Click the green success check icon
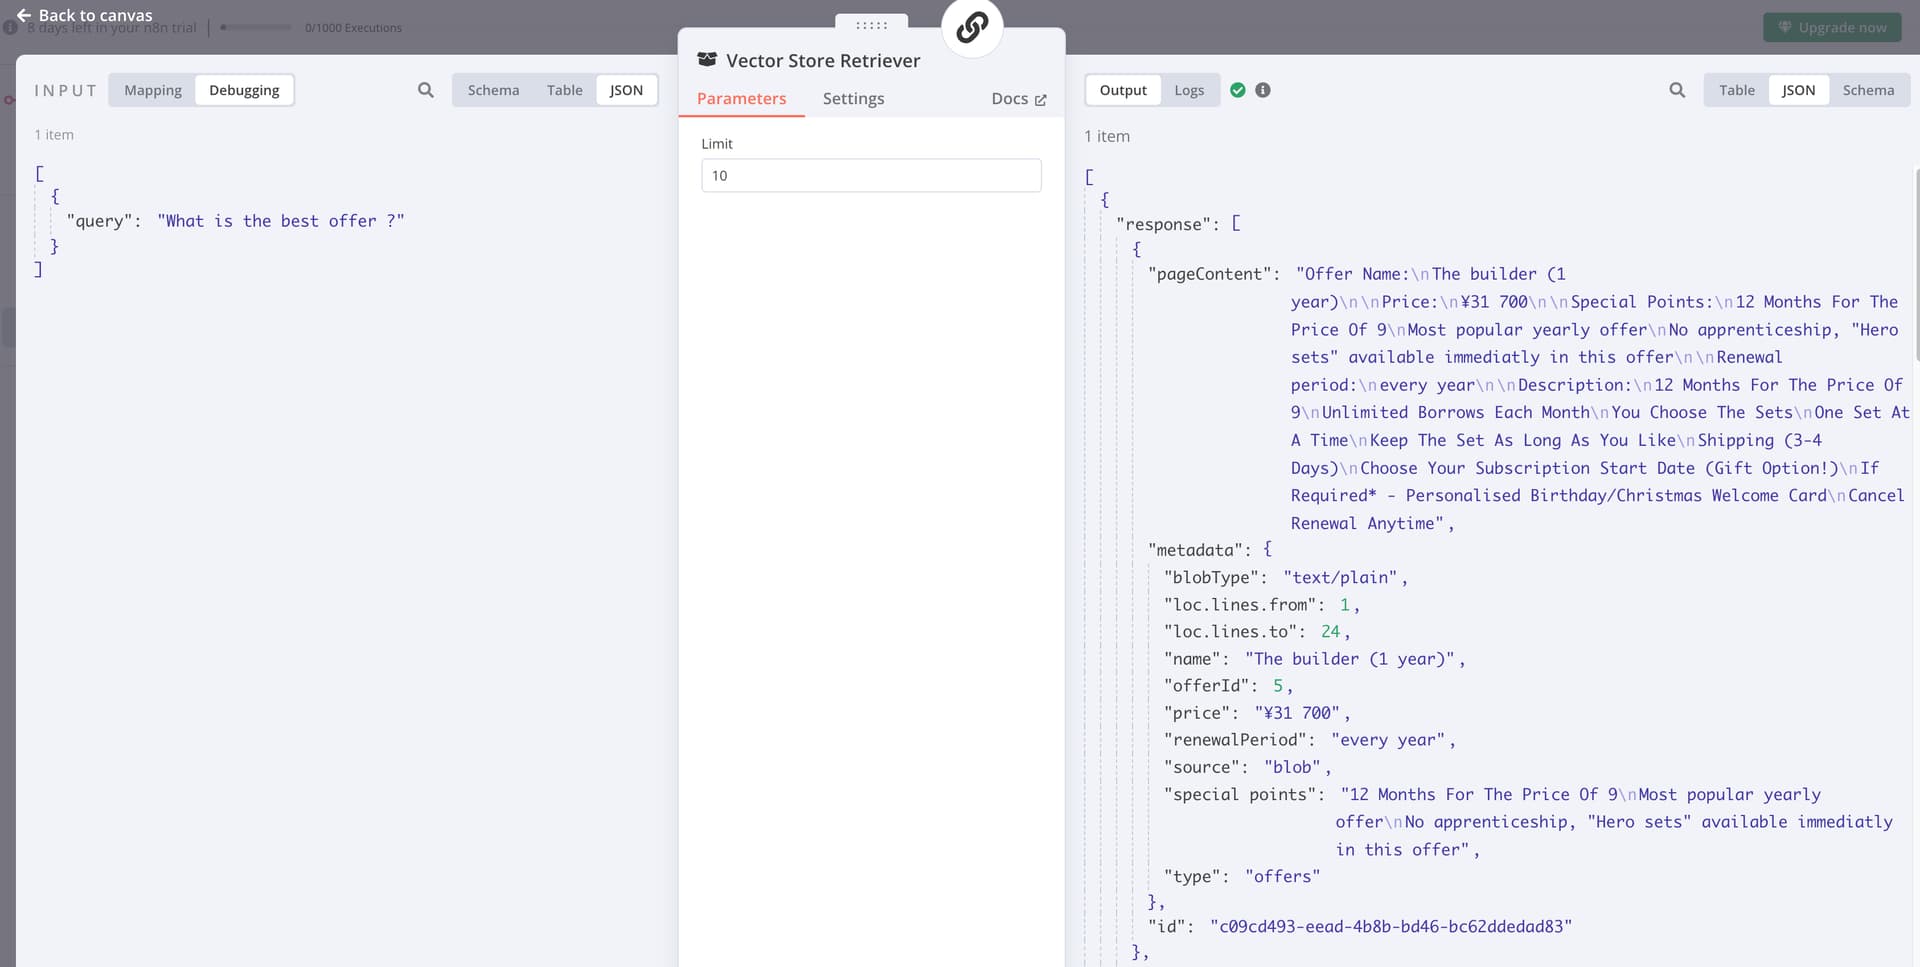 point(1238,90)
